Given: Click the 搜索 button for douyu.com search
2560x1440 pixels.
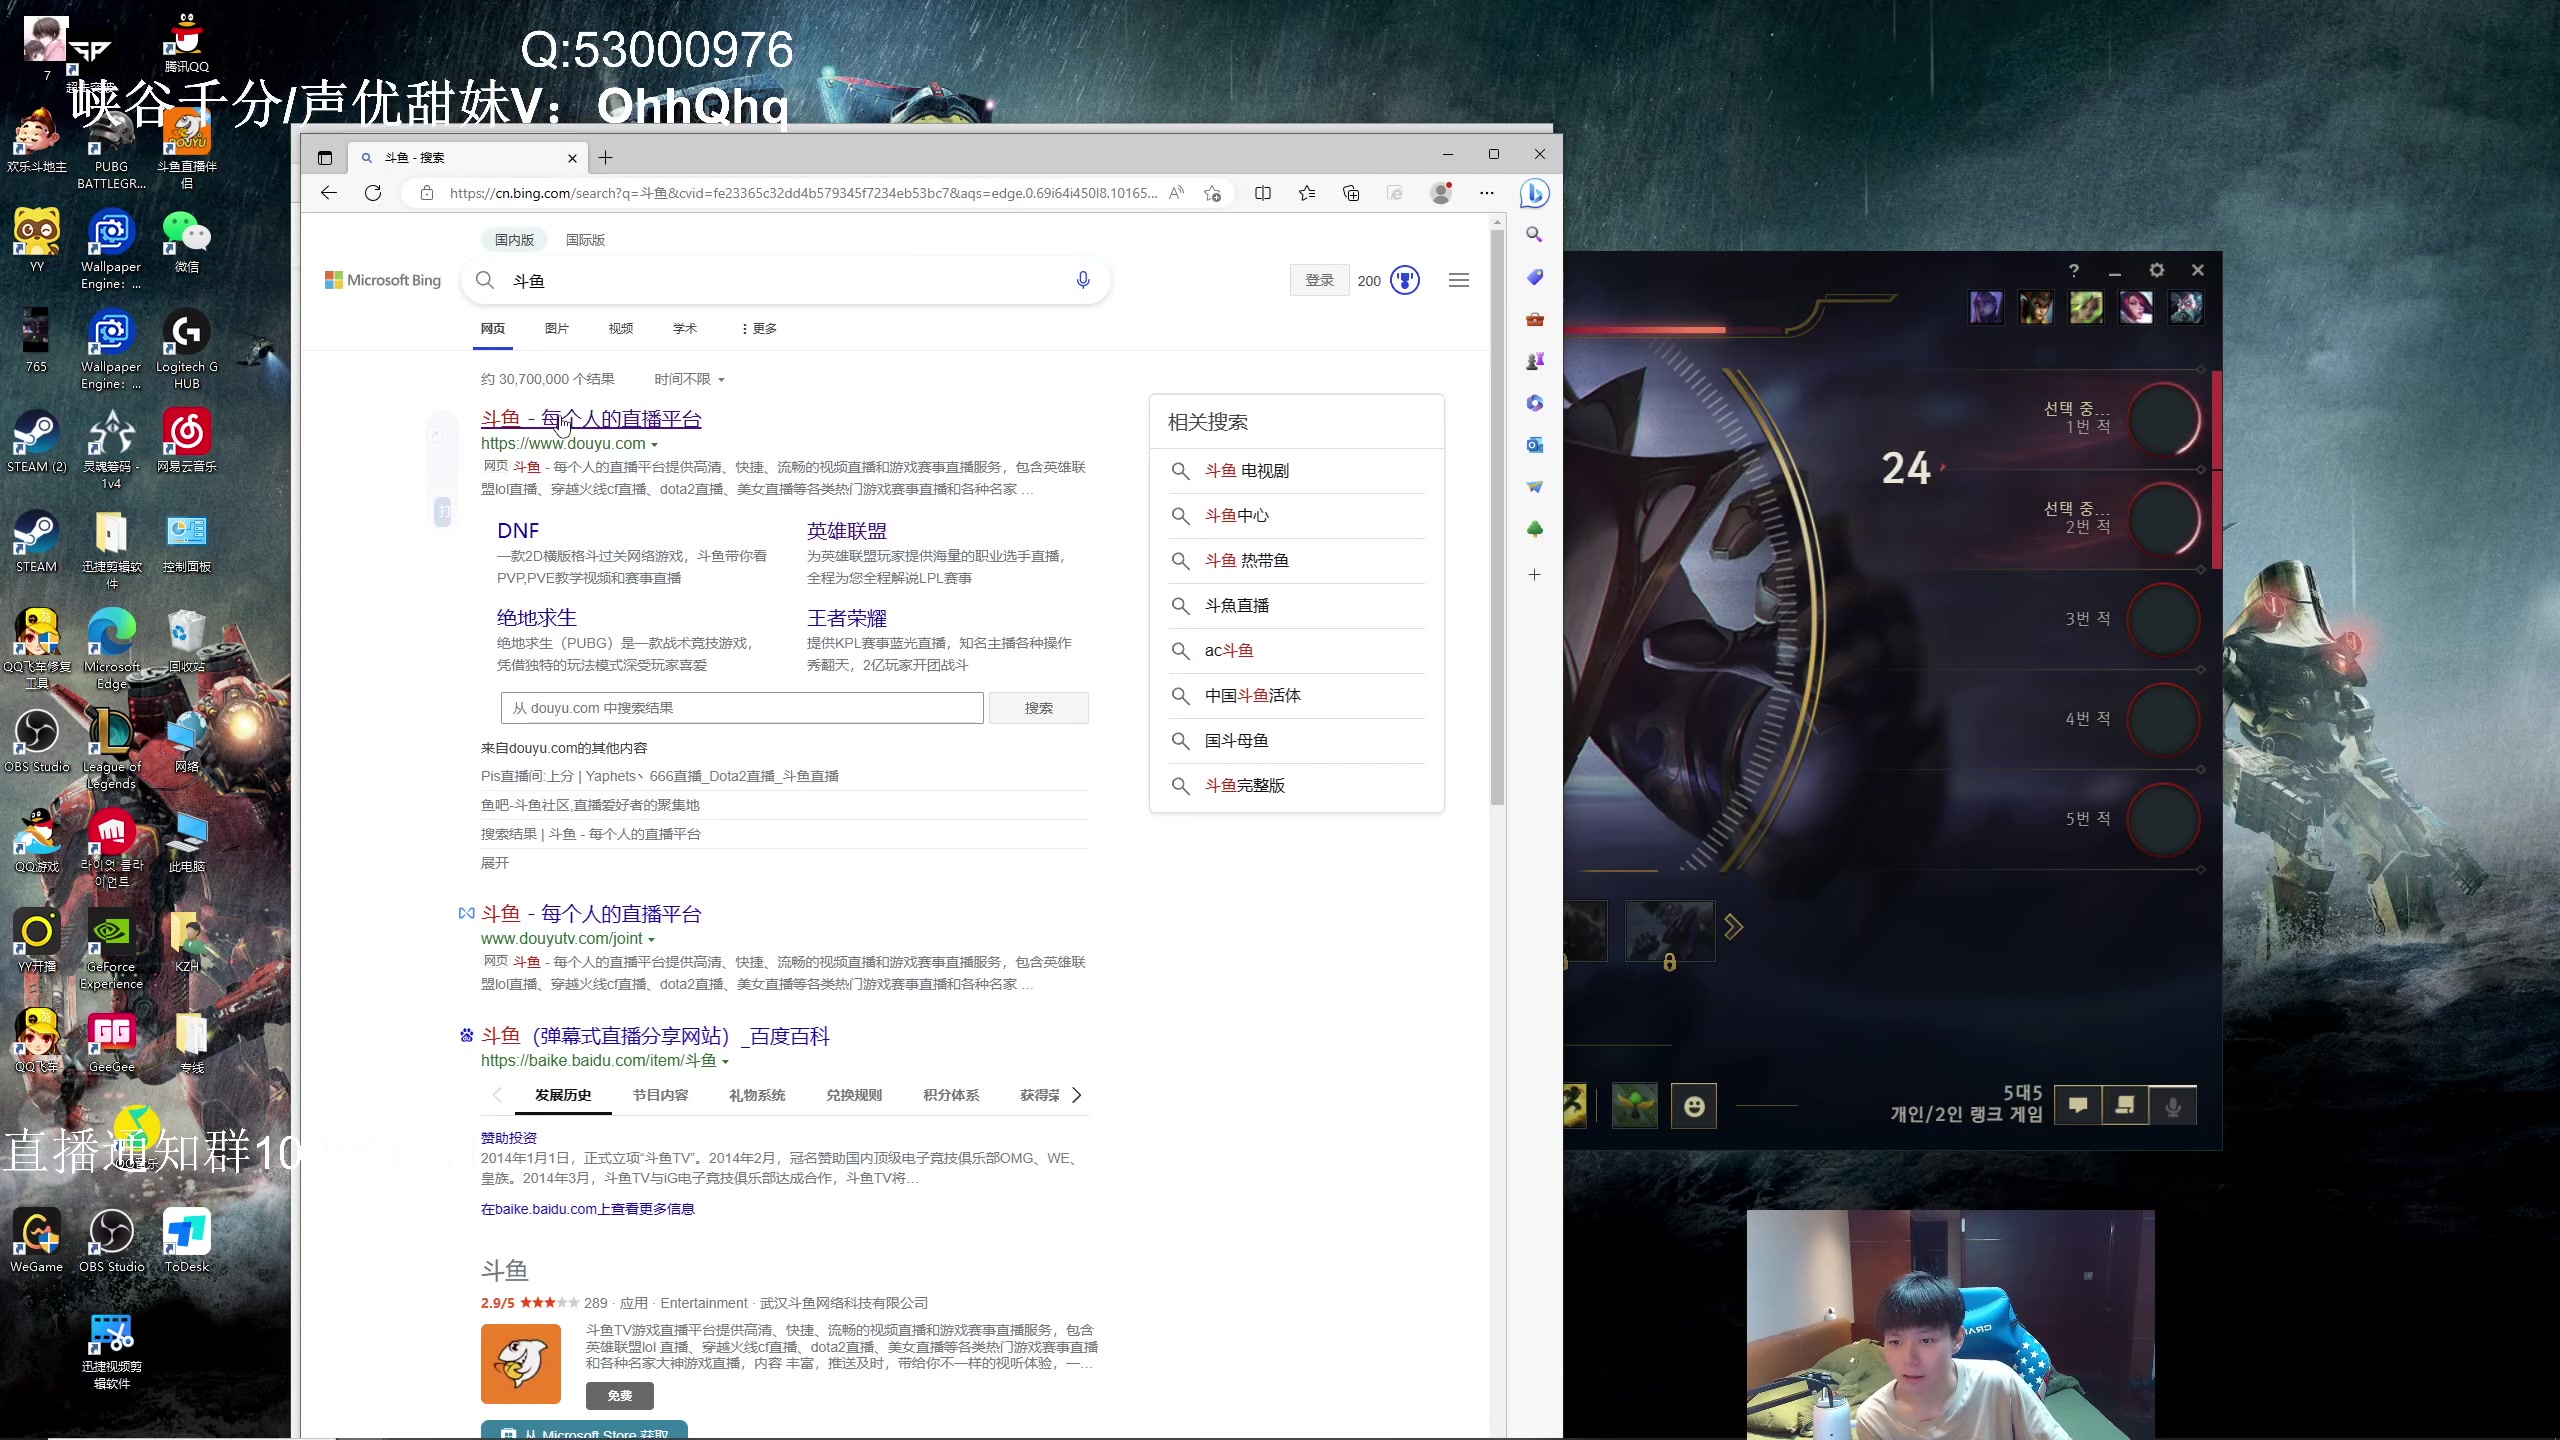Looking at the screenshot, I should click(x=1039, y=708).
